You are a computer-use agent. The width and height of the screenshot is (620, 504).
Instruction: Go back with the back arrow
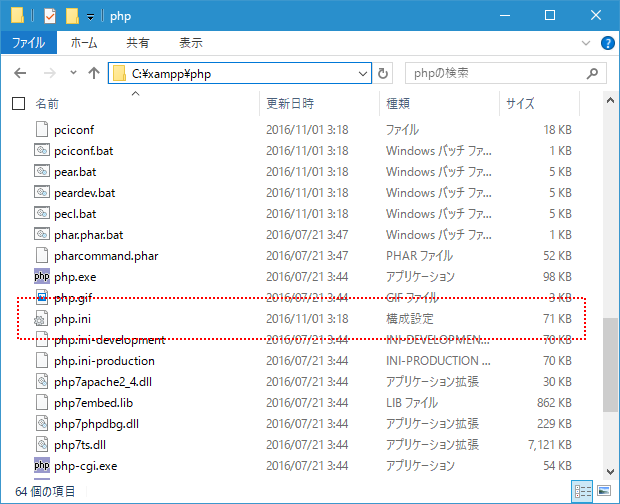pyautogui.click(x=20, y=73)
